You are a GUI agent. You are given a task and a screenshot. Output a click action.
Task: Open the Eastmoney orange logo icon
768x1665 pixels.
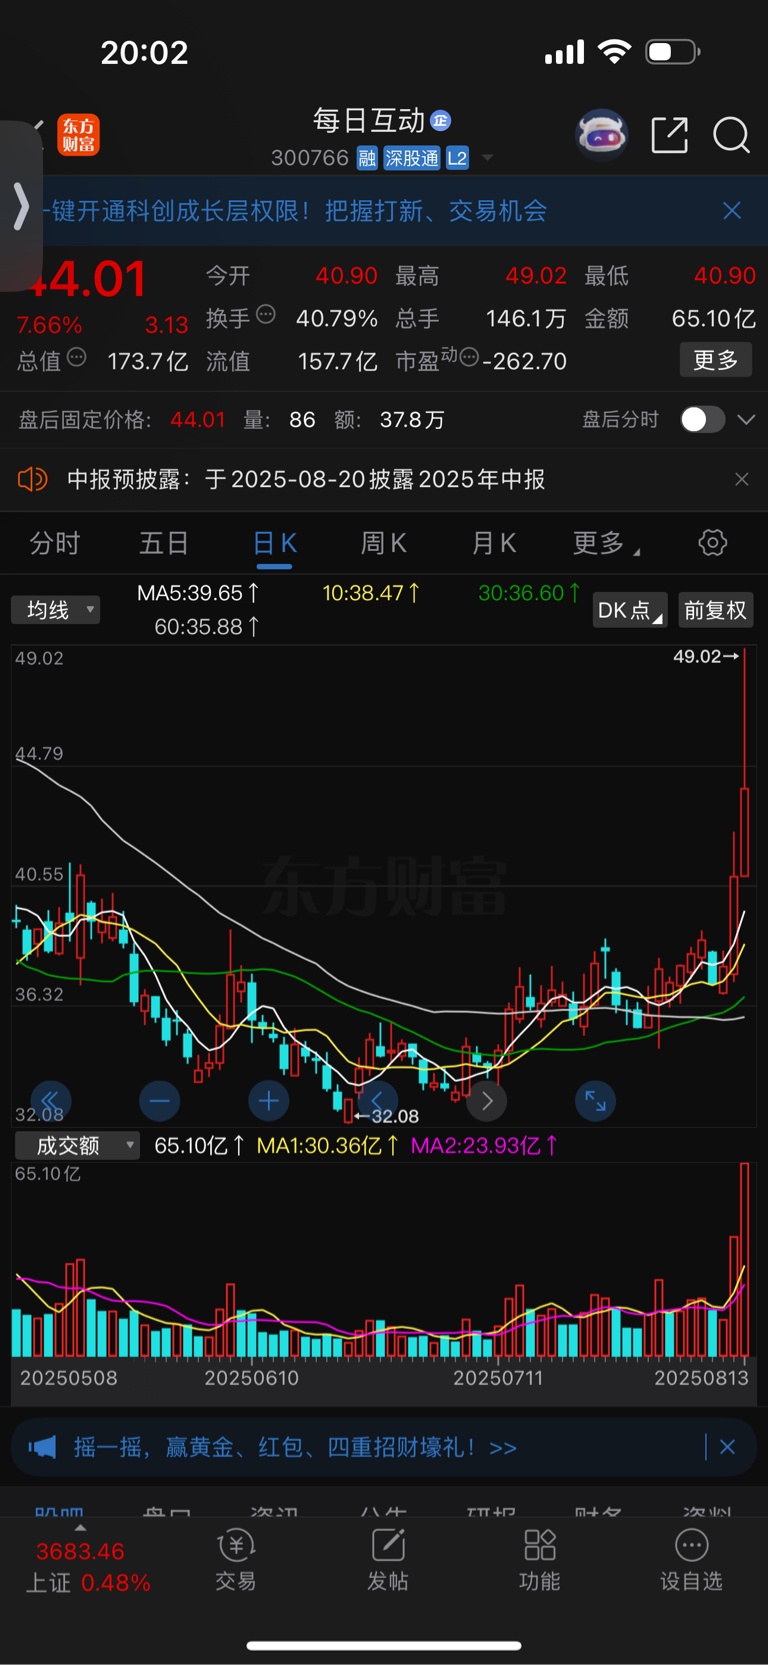click(x=78, y=135)
